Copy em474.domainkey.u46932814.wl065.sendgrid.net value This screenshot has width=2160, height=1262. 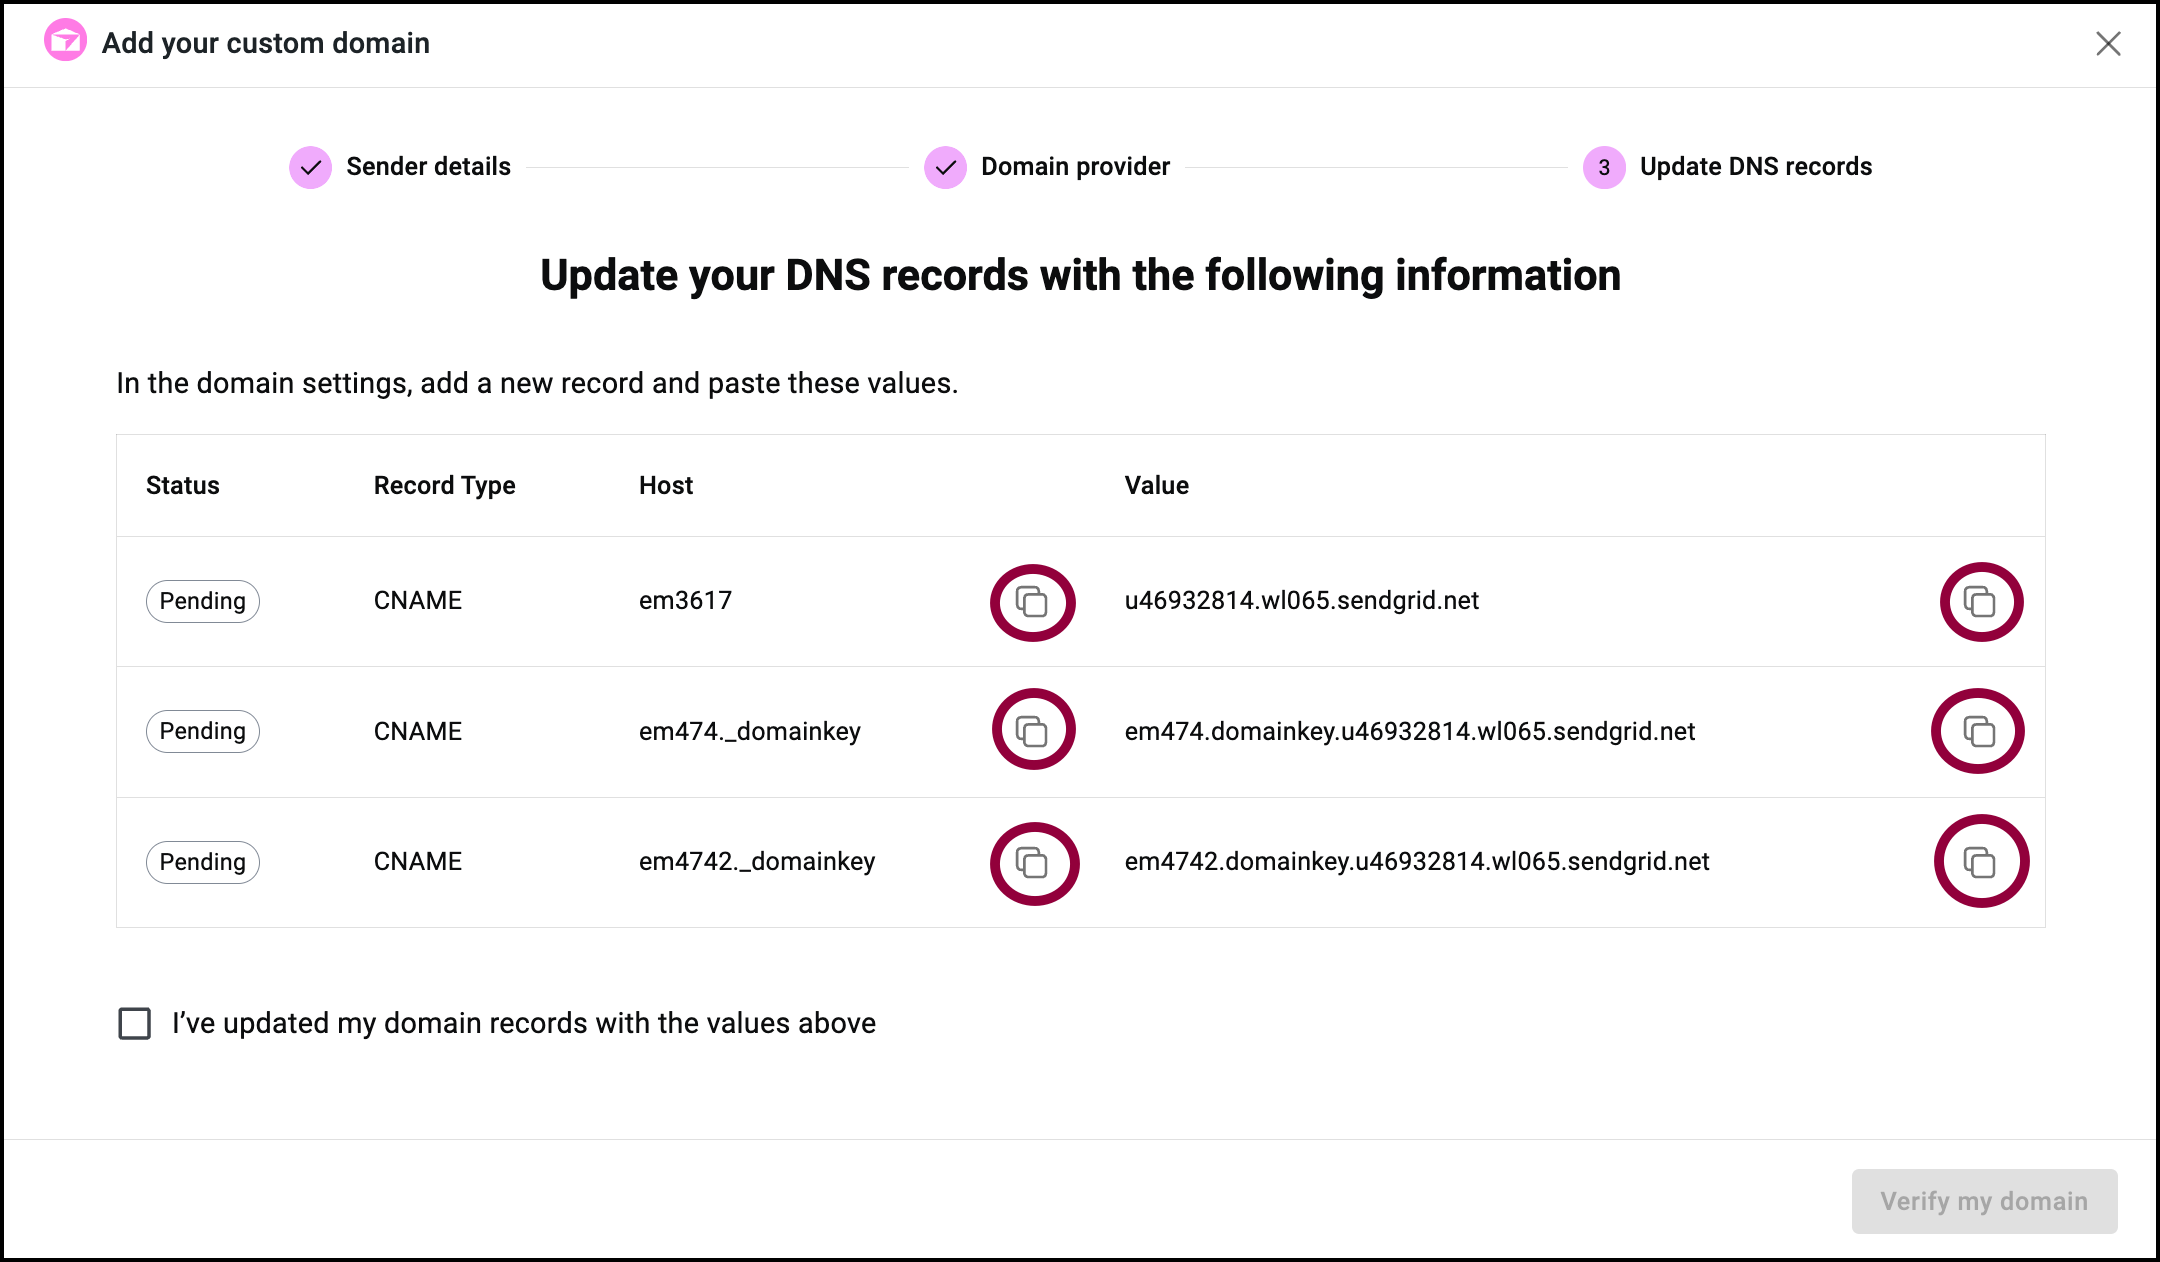click(x=1980, y=732)
